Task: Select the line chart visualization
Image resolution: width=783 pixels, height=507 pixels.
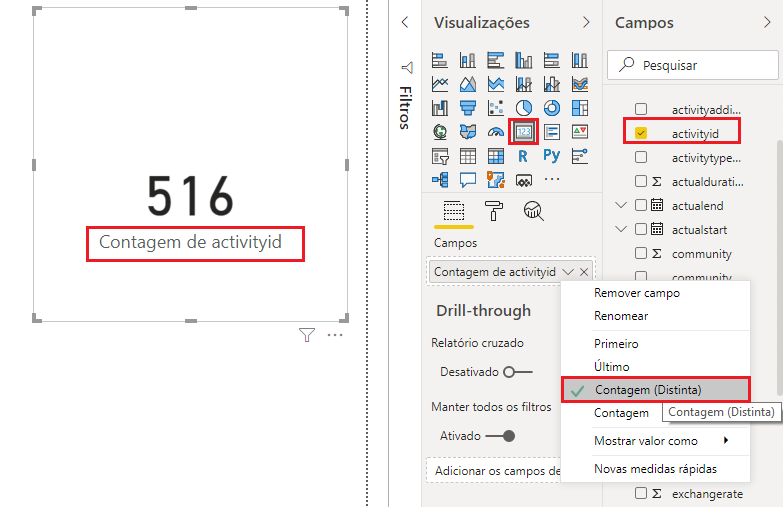Action: click(x=439, y=84)
